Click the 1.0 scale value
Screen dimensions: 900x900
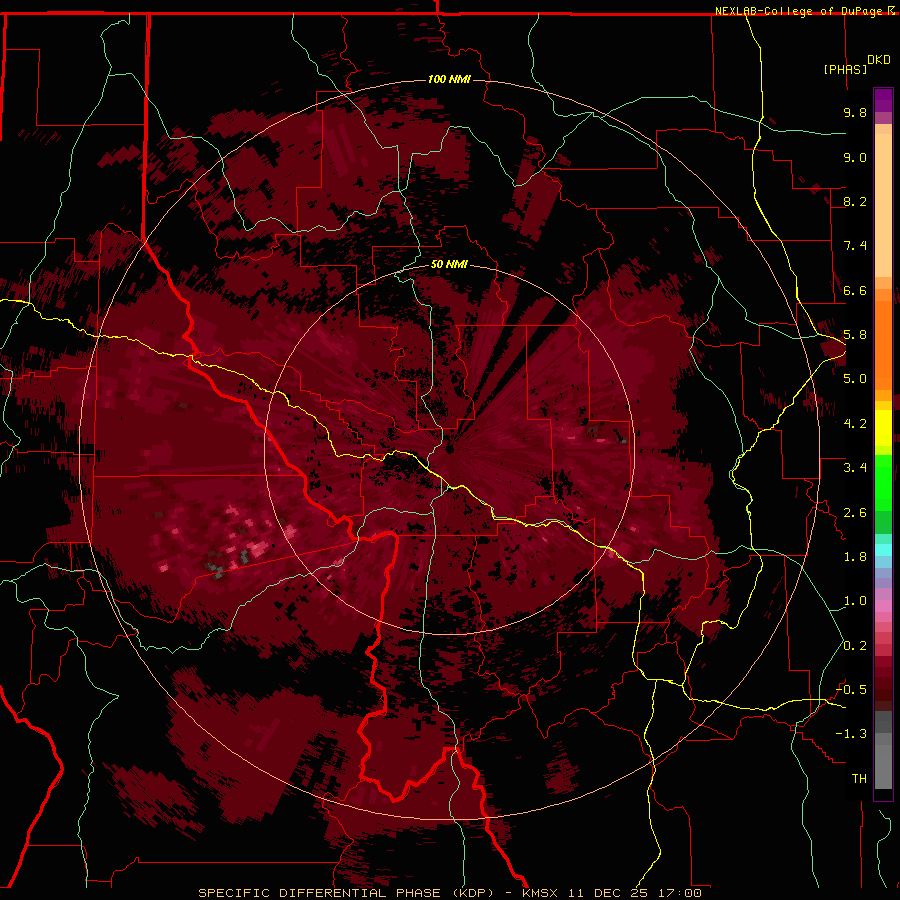[855, 601]
